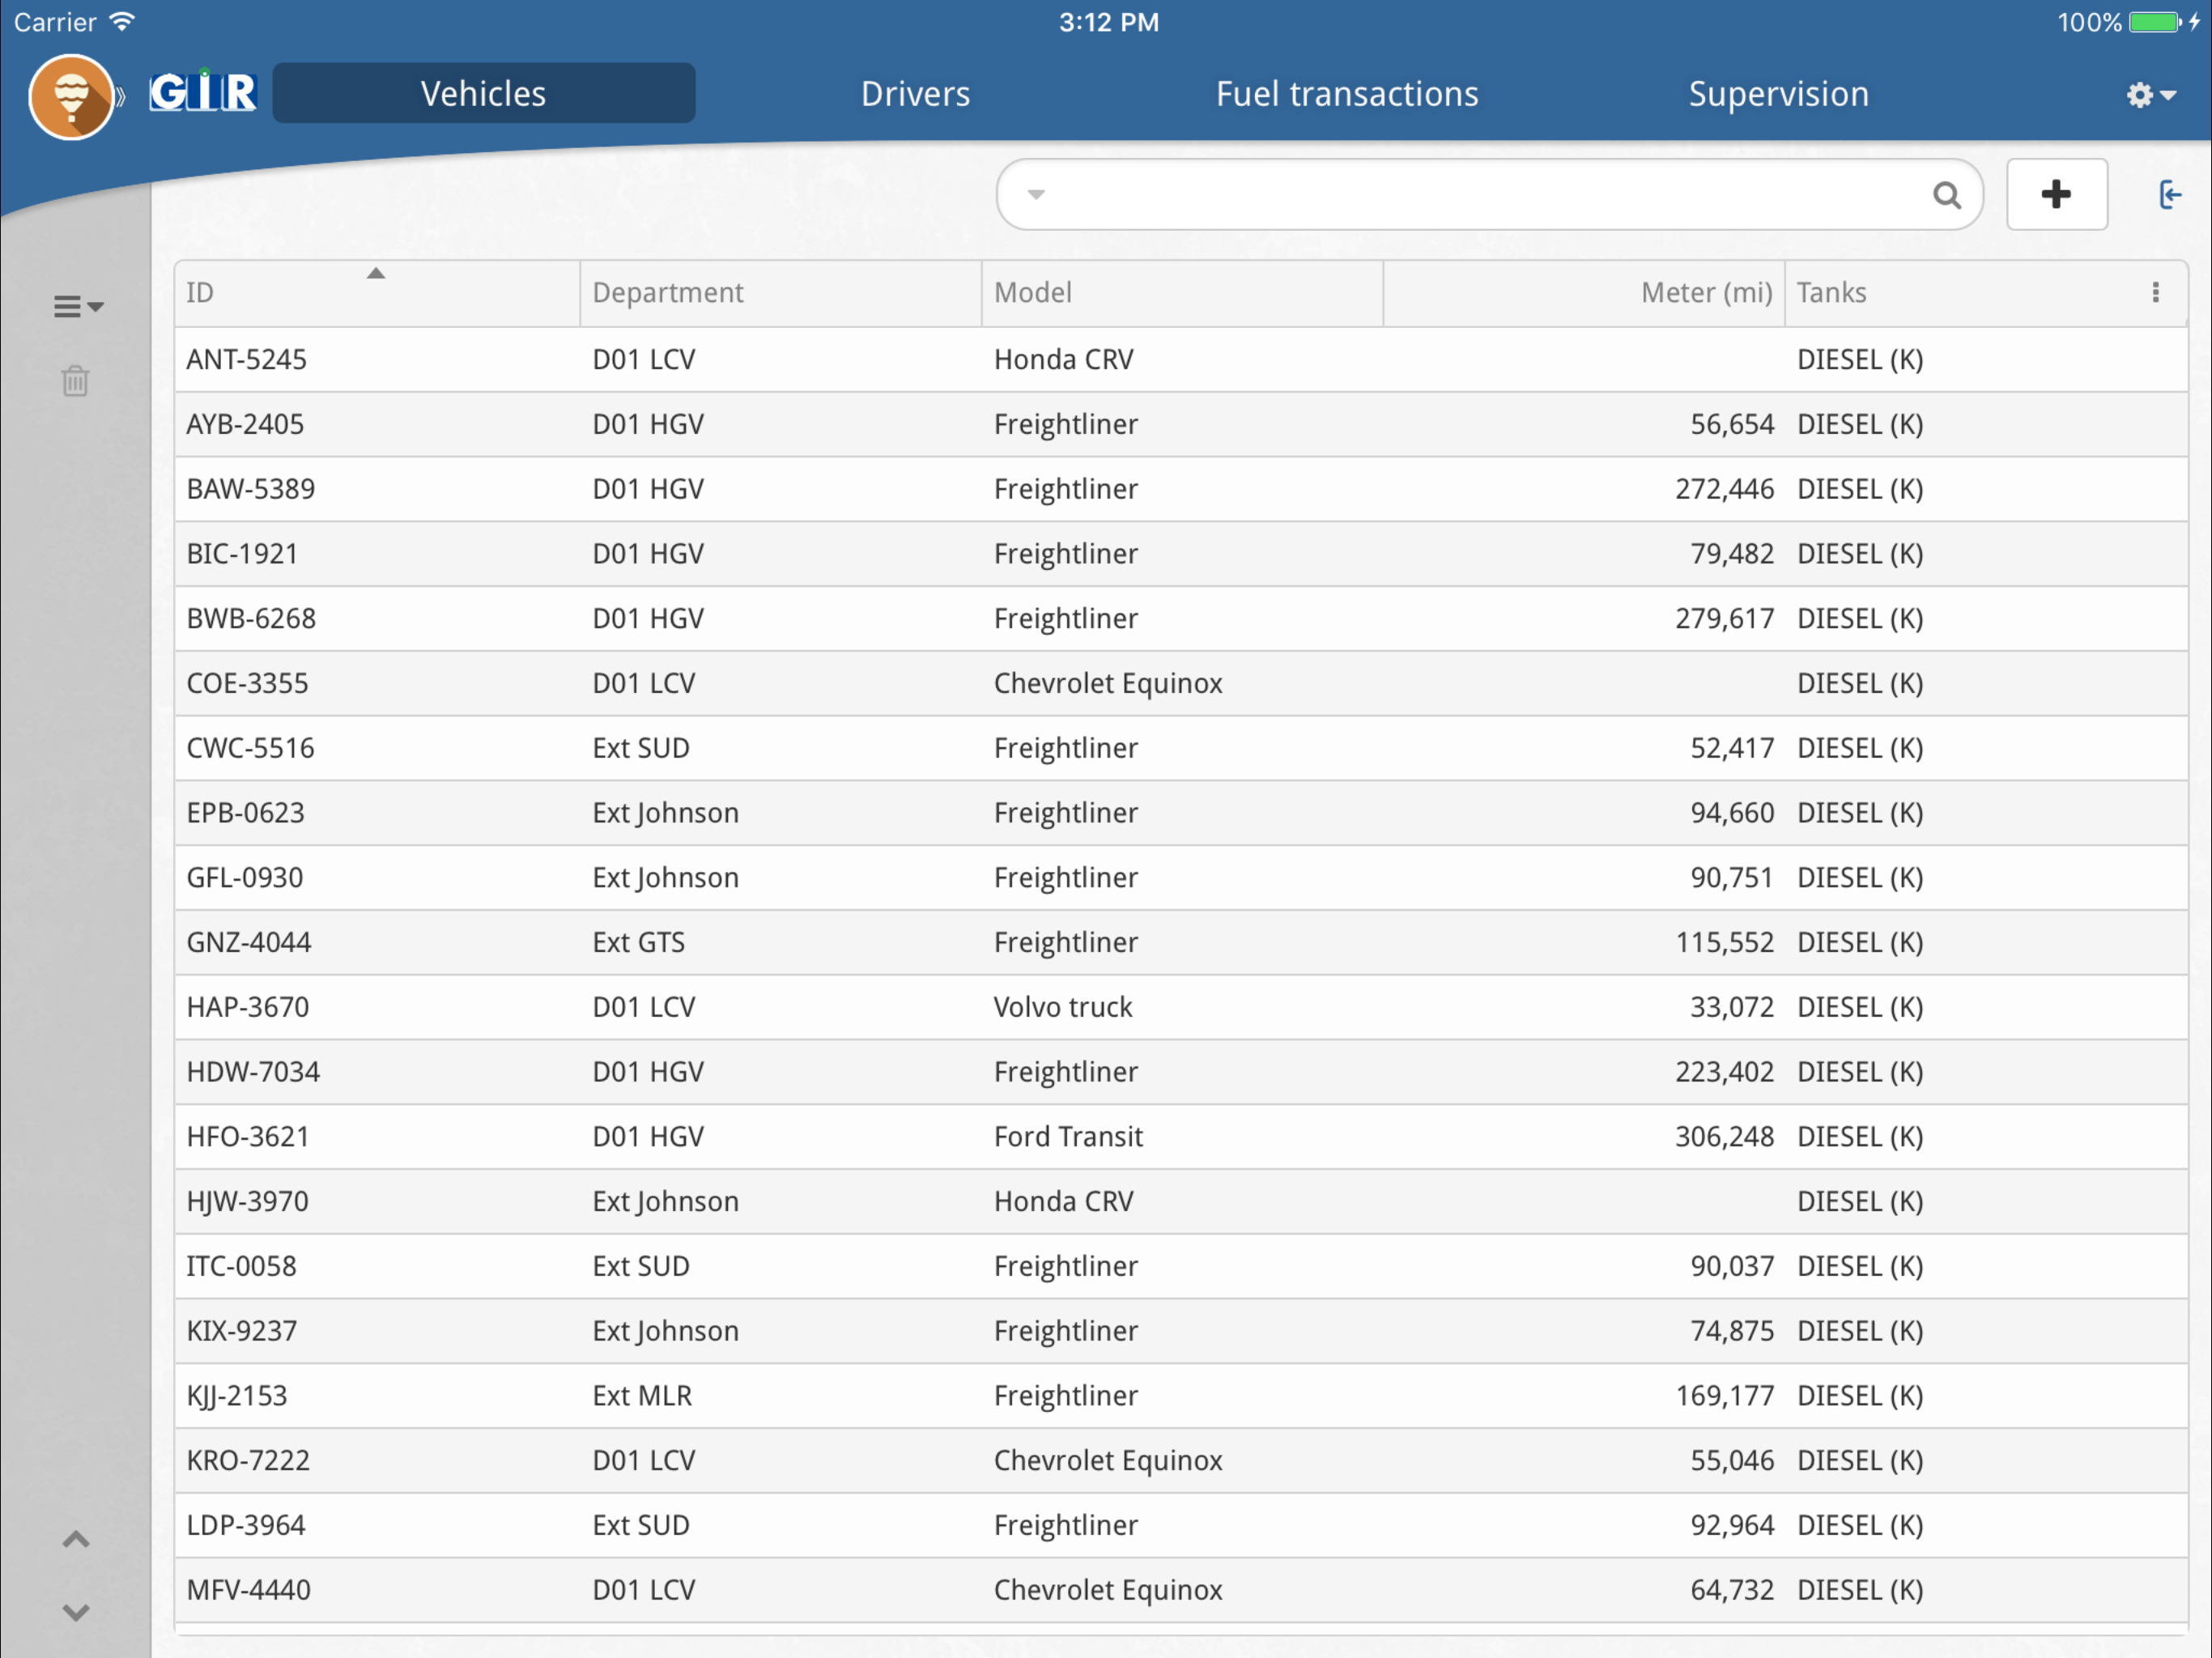Switch to the Drivers tab
This screenshot has height=1658, width=2212.
coord(915,94)
